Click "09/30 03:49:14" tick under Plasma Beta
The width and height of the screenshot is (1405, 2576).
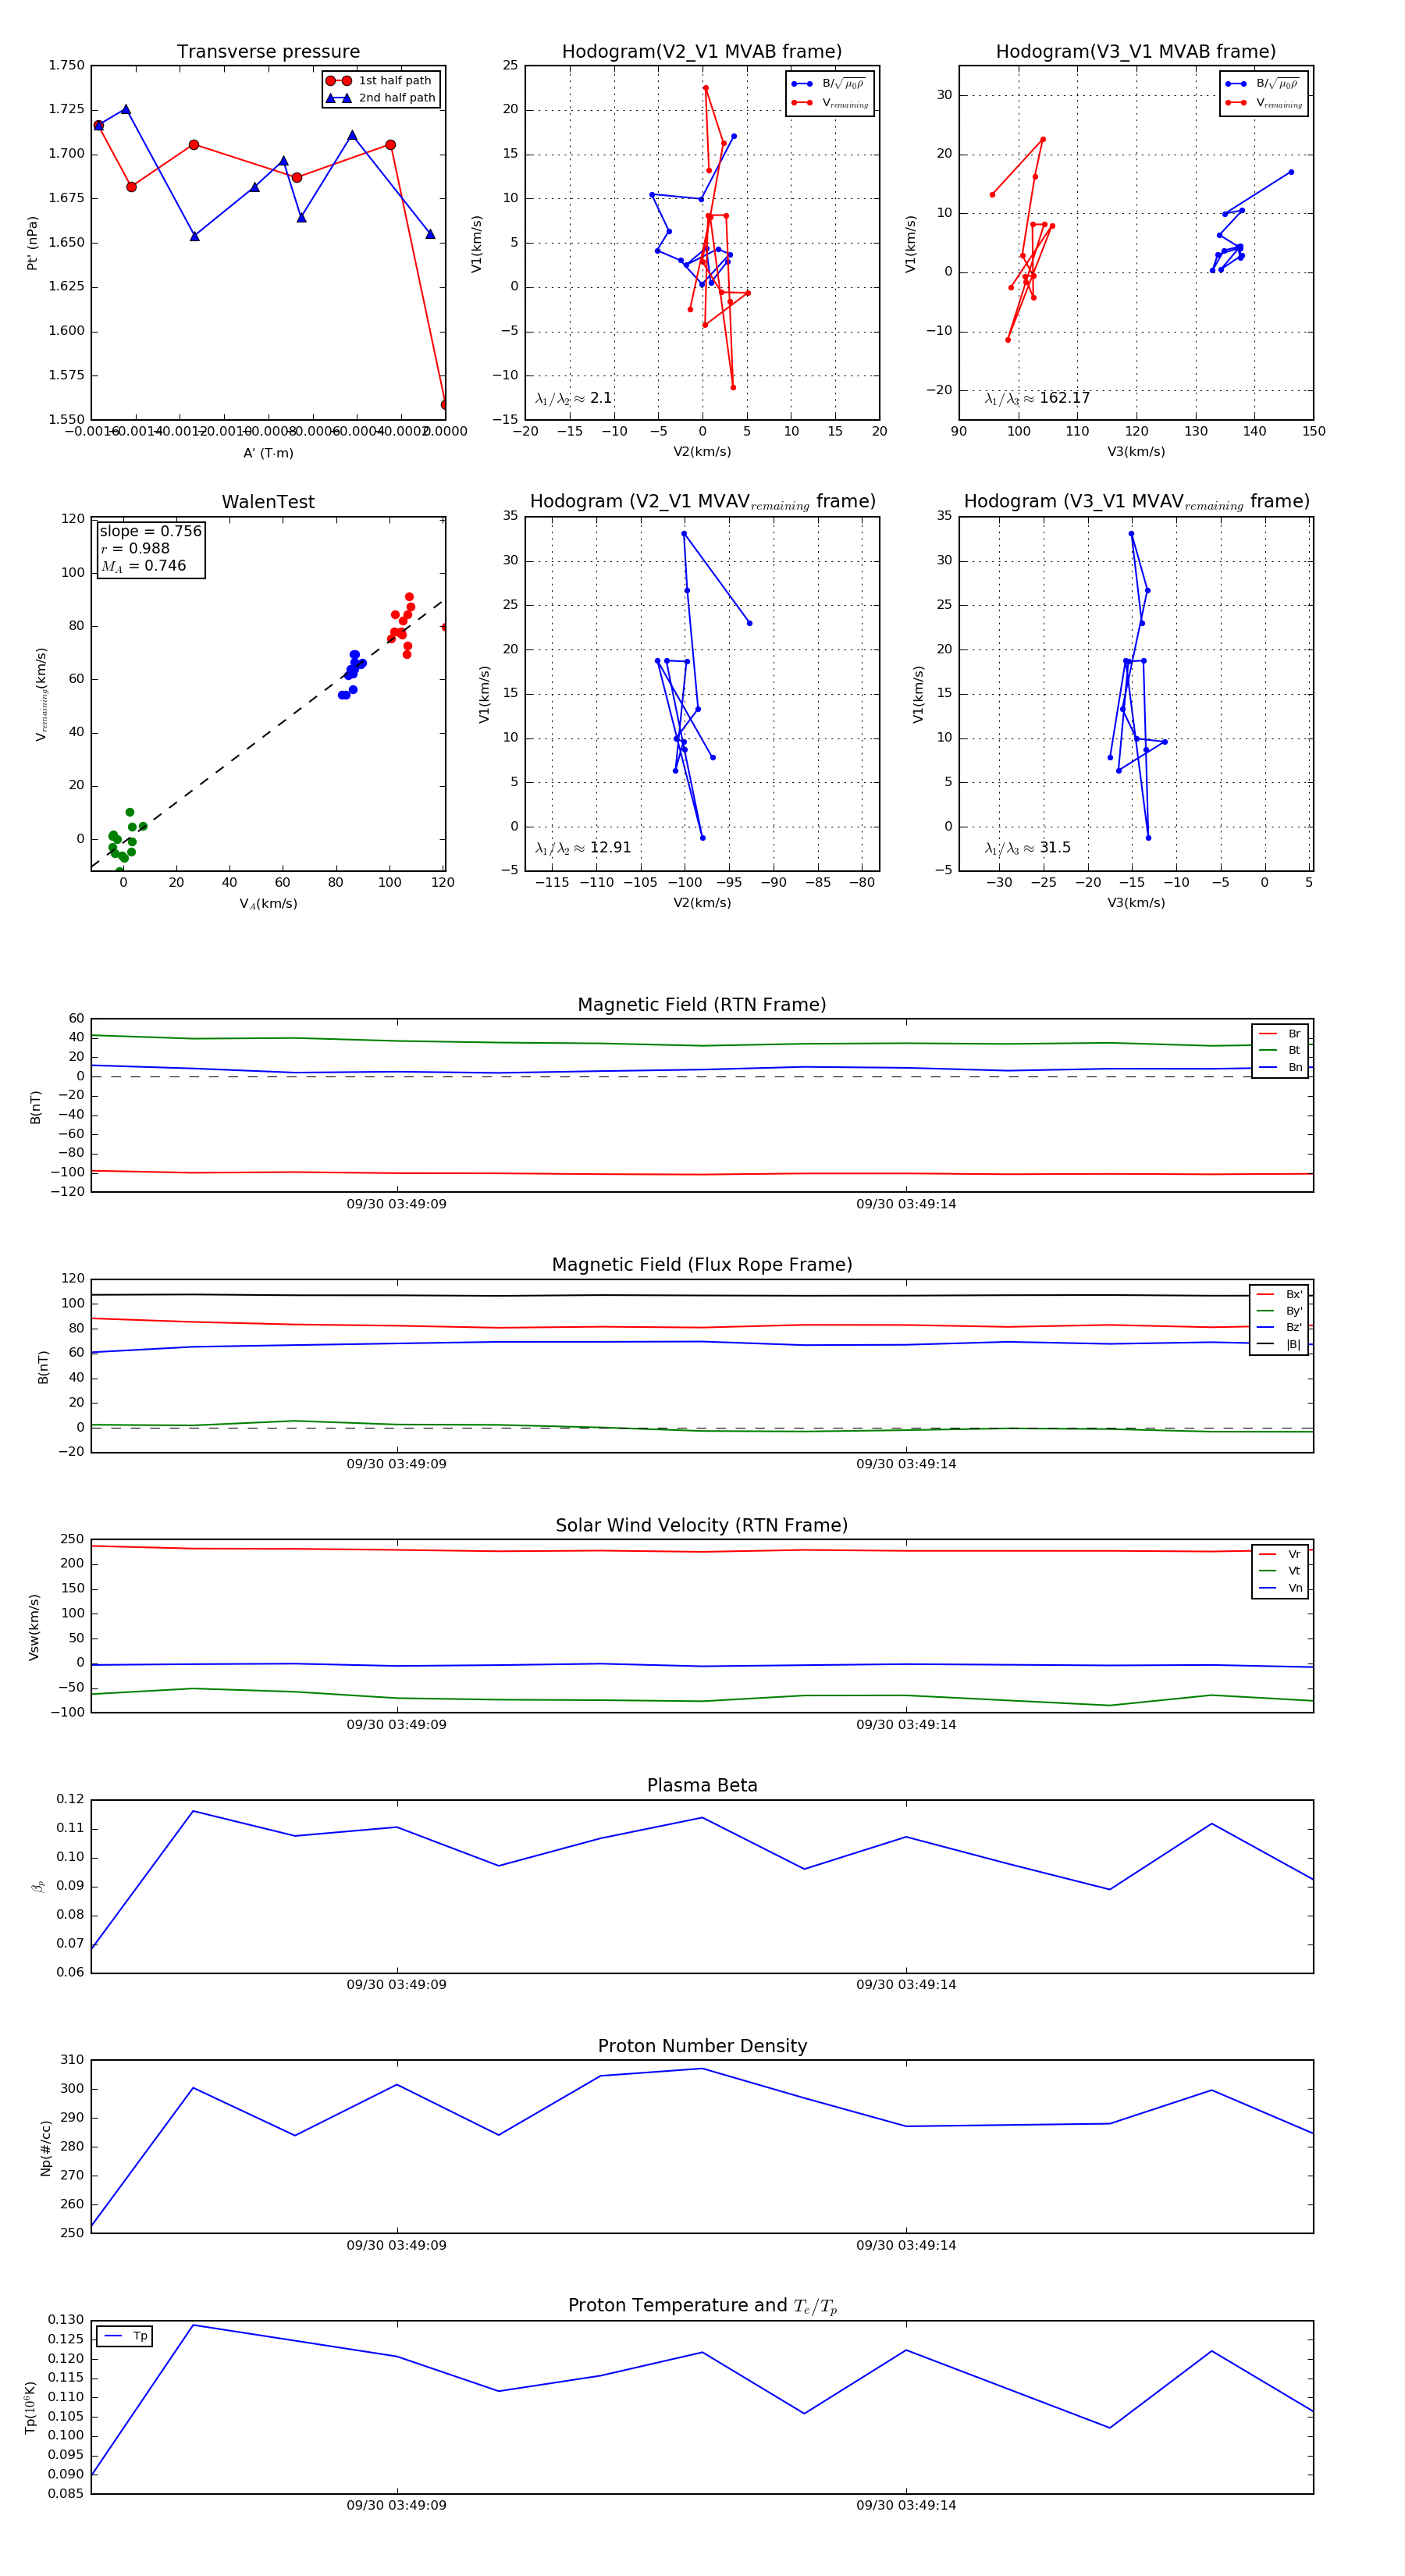pyautogui.click(x=906, y=1984)
